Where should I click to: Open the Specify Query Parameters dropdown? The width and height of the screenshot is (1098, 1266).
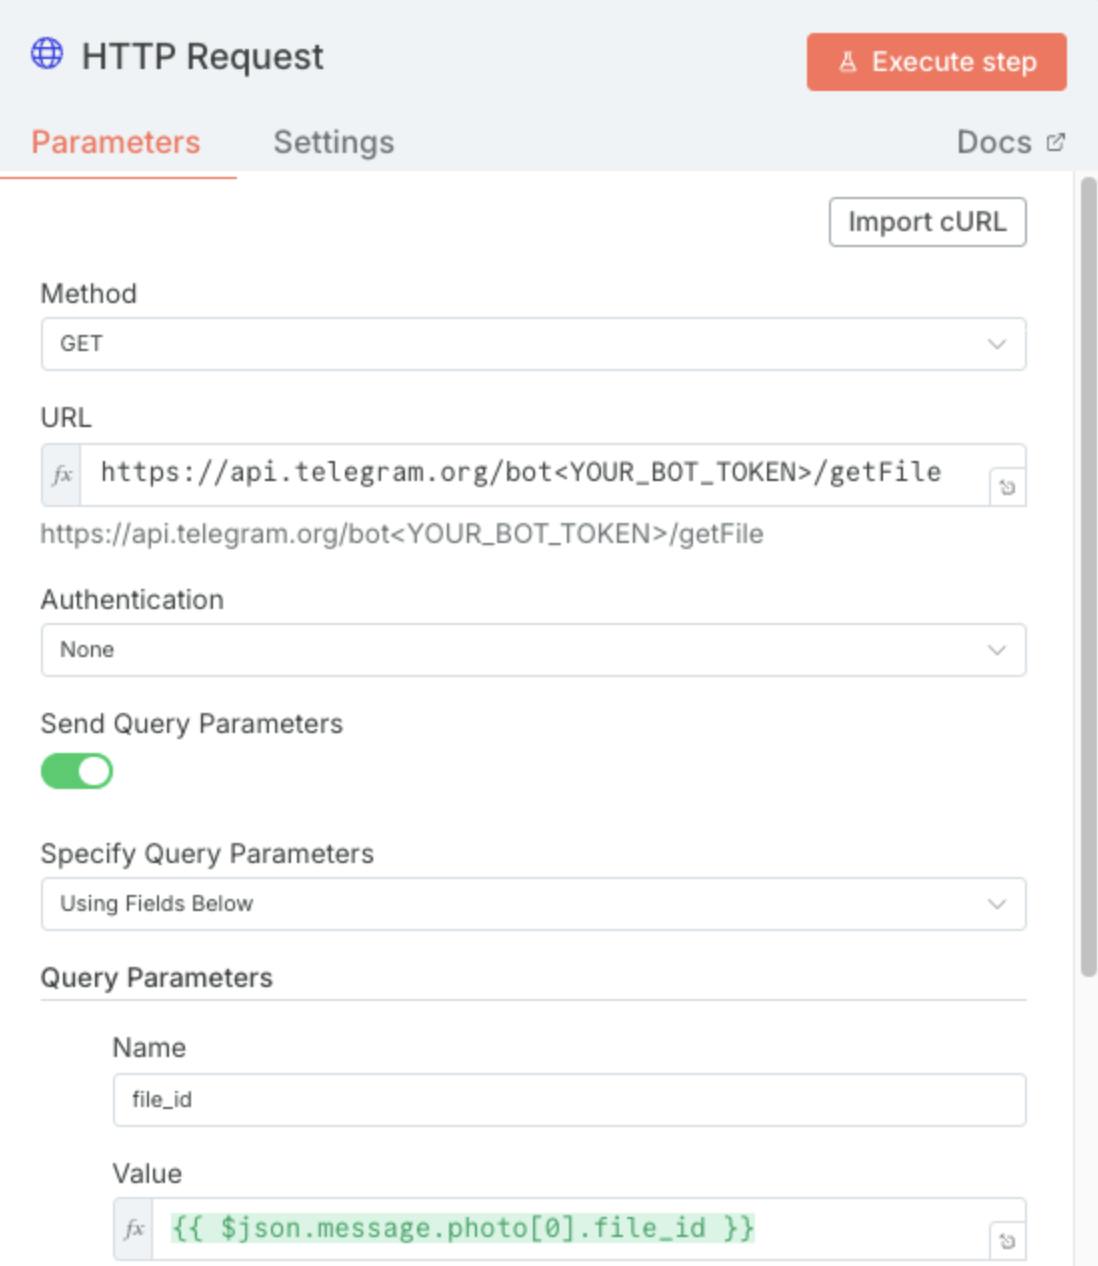(533, 904)
